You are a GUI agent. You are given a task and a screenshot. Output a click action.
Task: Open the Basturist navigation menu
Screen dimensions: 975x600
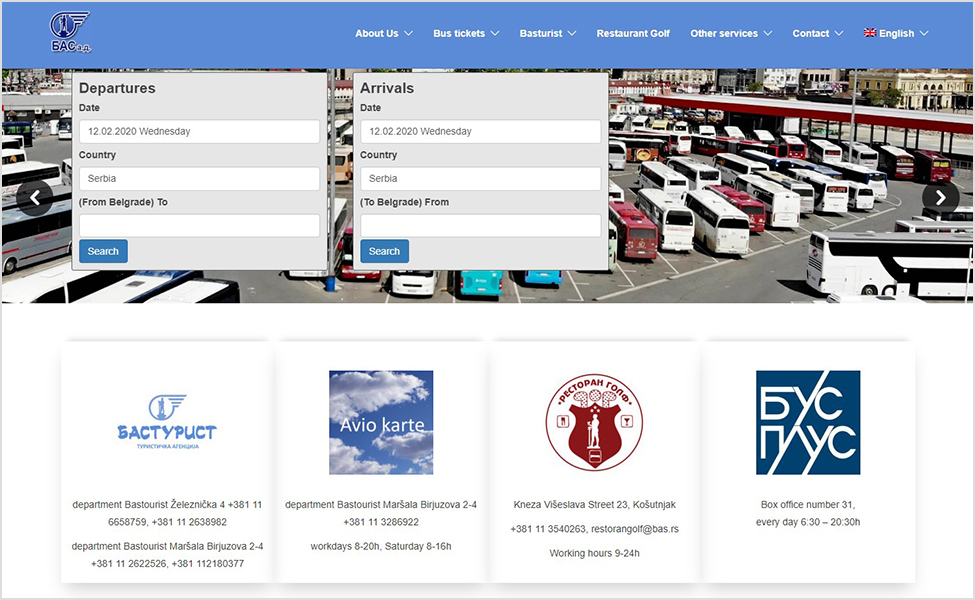click(547, 33)
